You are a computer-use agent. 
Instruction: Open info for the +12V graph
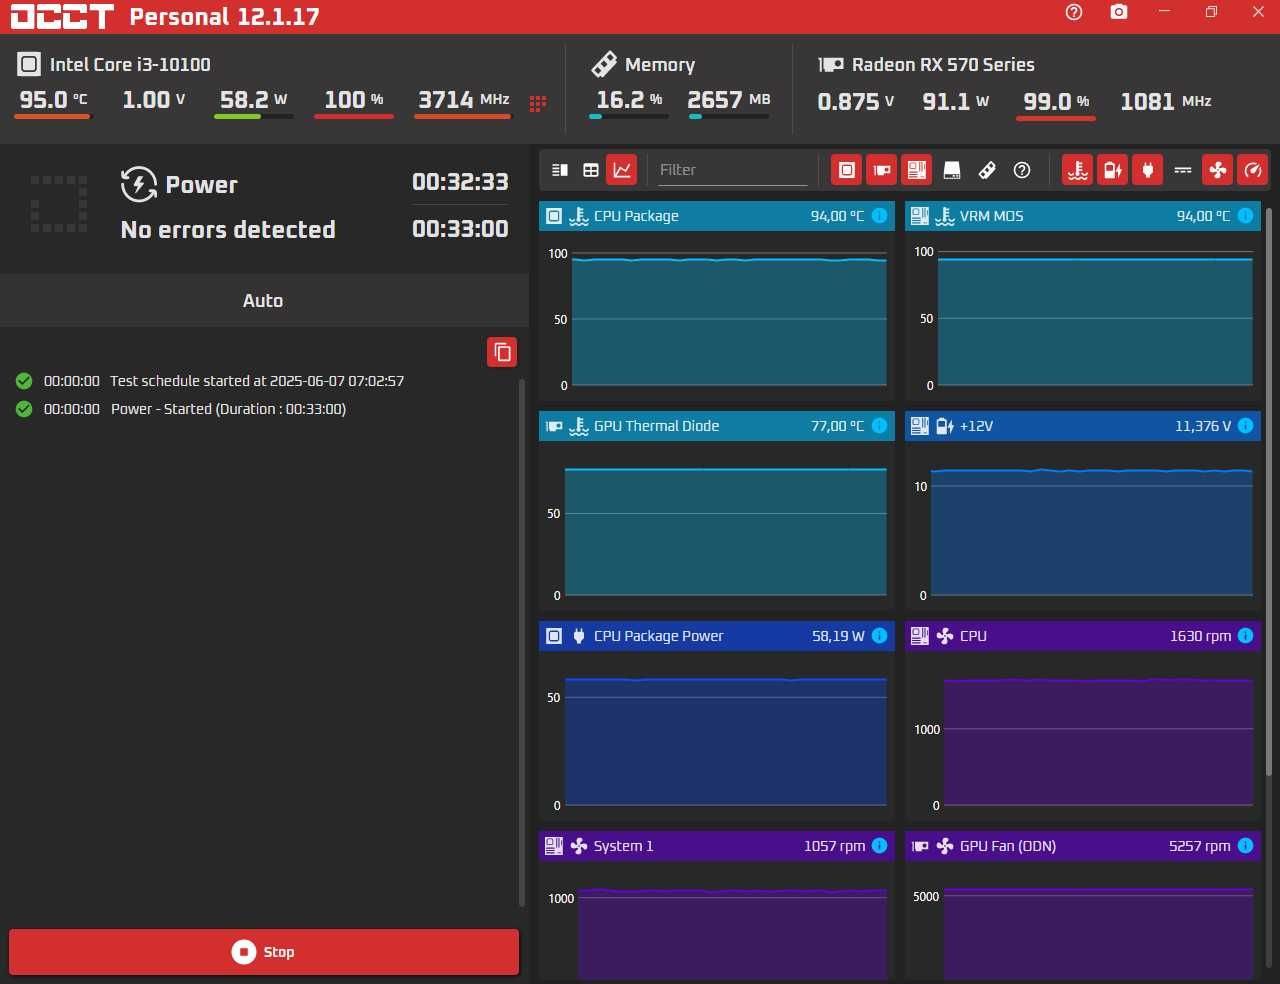click(x=1246, y=426)
